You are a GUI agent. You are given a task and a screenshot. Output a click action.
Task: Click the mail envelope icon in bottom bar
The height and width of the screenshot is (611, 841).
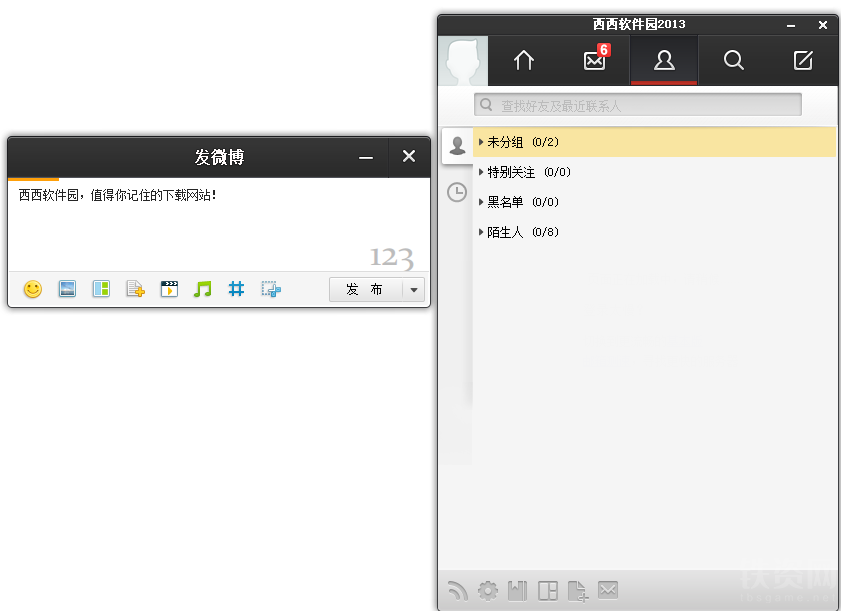coord(608,590)
